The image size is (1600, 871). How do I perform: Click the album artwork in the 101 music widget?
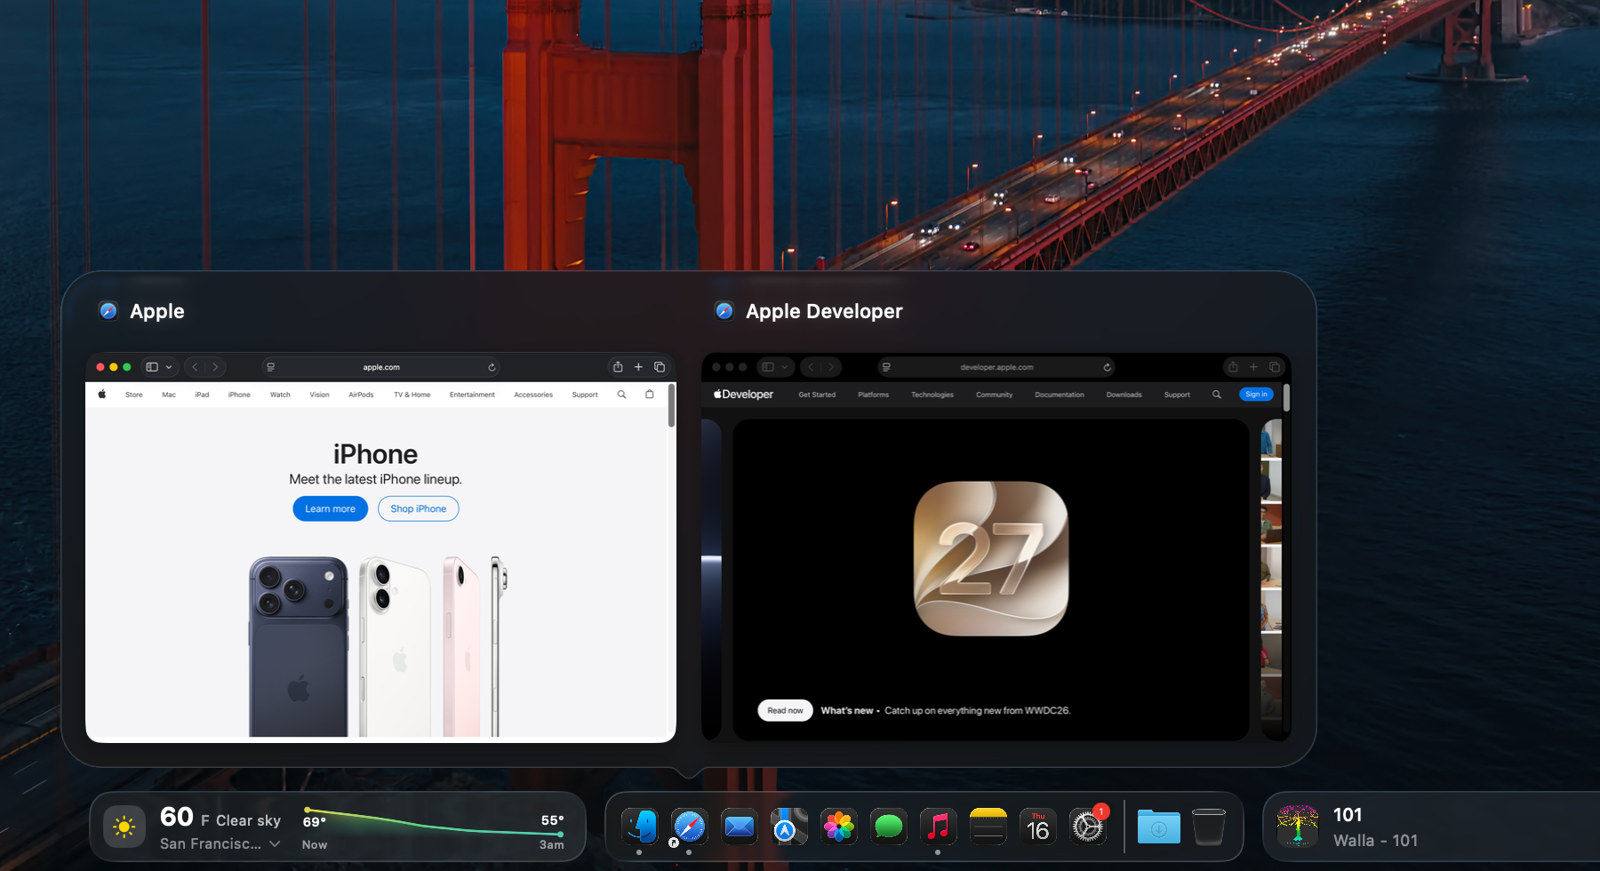coord(1298,827)
